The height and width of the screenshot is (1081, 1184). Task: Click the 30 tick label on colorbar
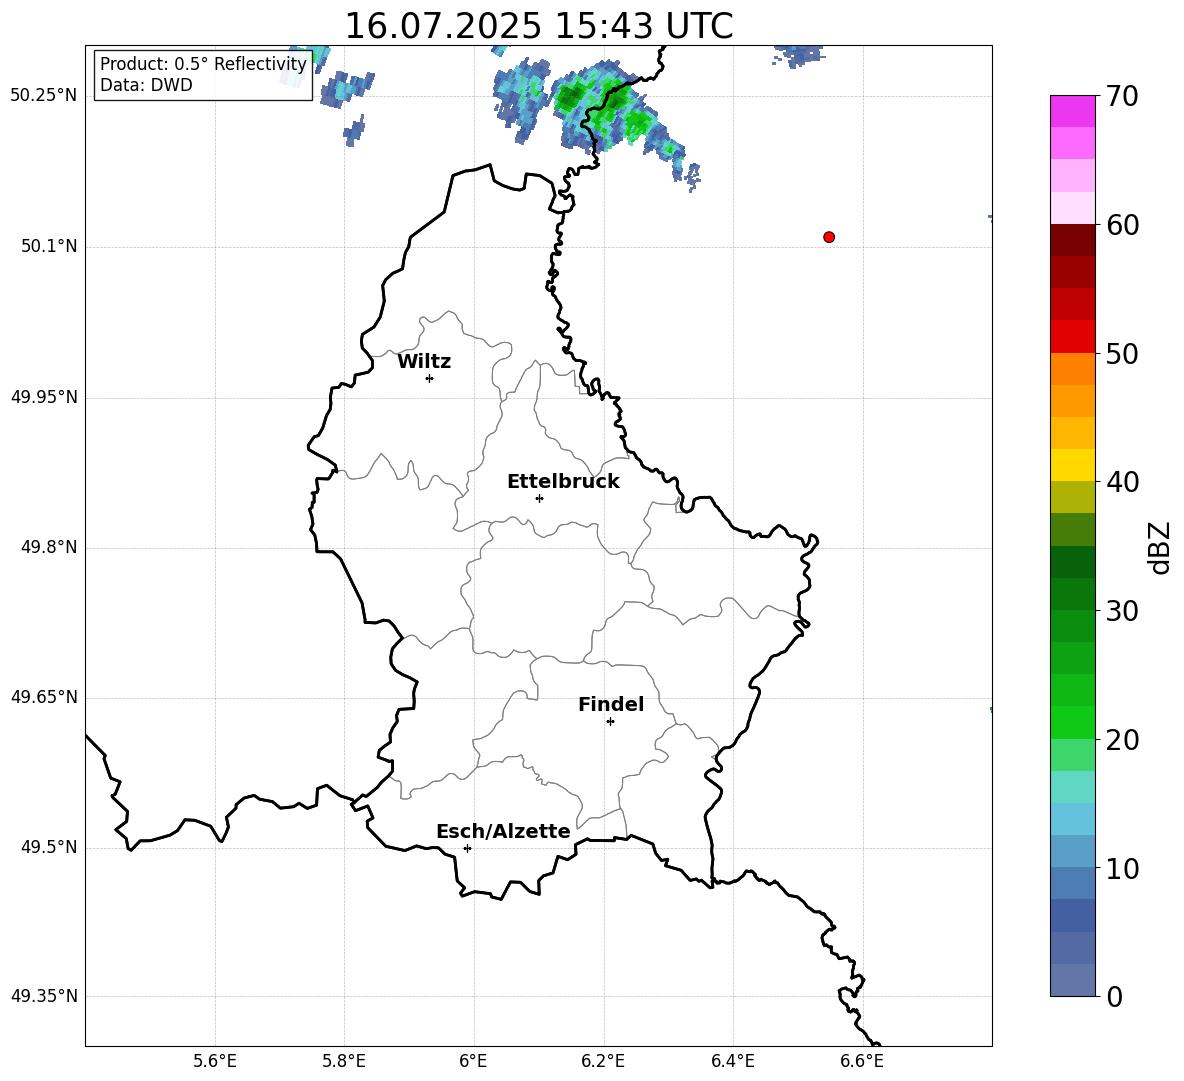pos(1122,611)
